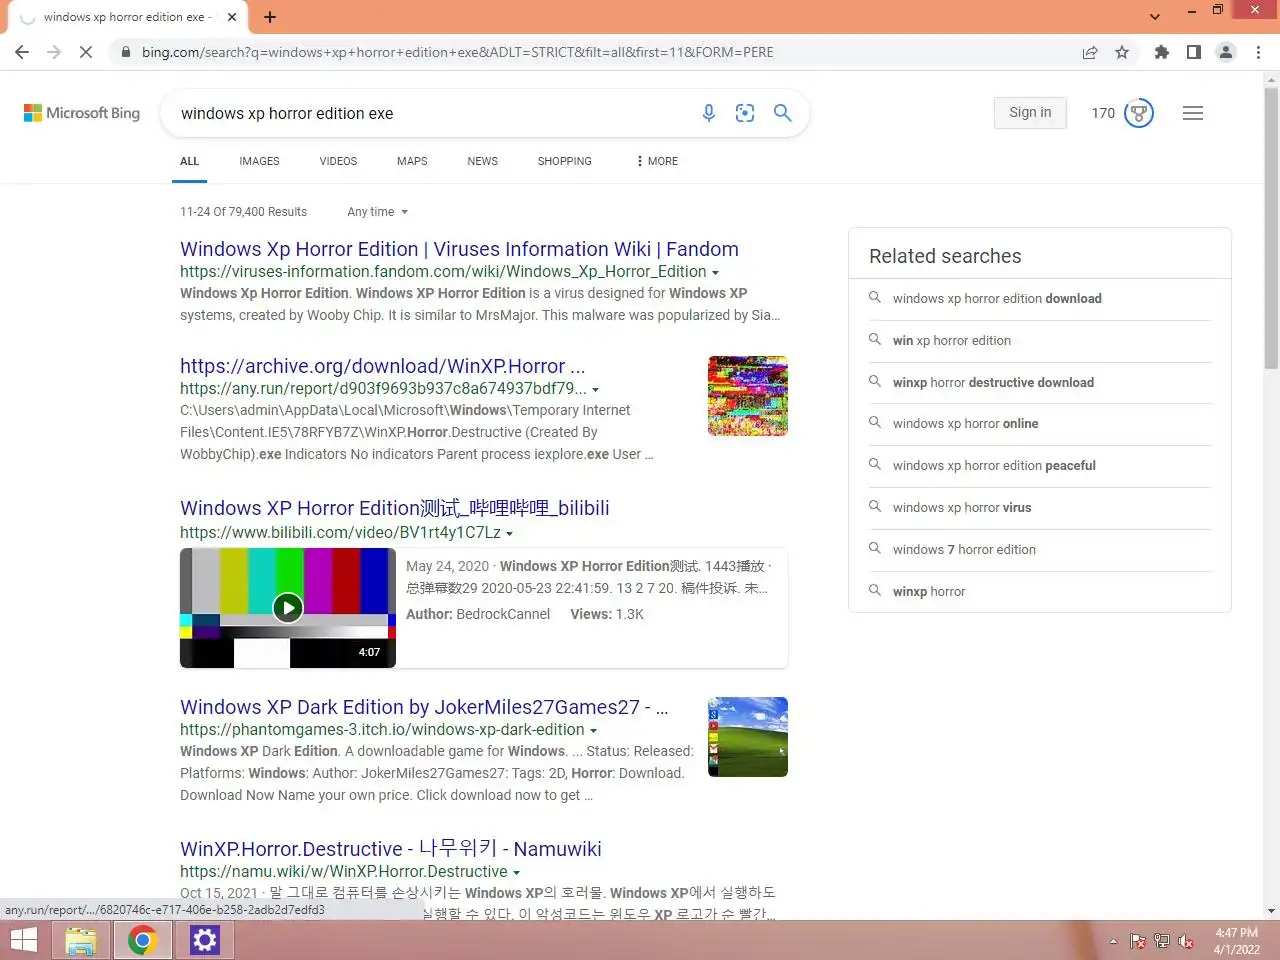Click the share page icon in address bar

pyautogui.click(x=1090, y=52)
